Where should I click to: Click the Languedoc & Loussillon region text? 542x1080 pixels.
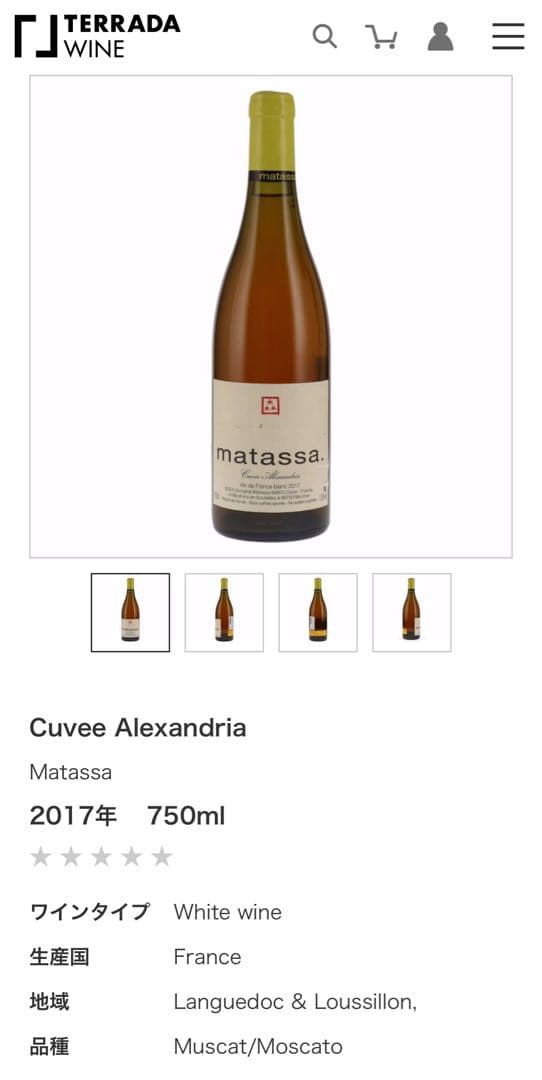[295, 1002]
